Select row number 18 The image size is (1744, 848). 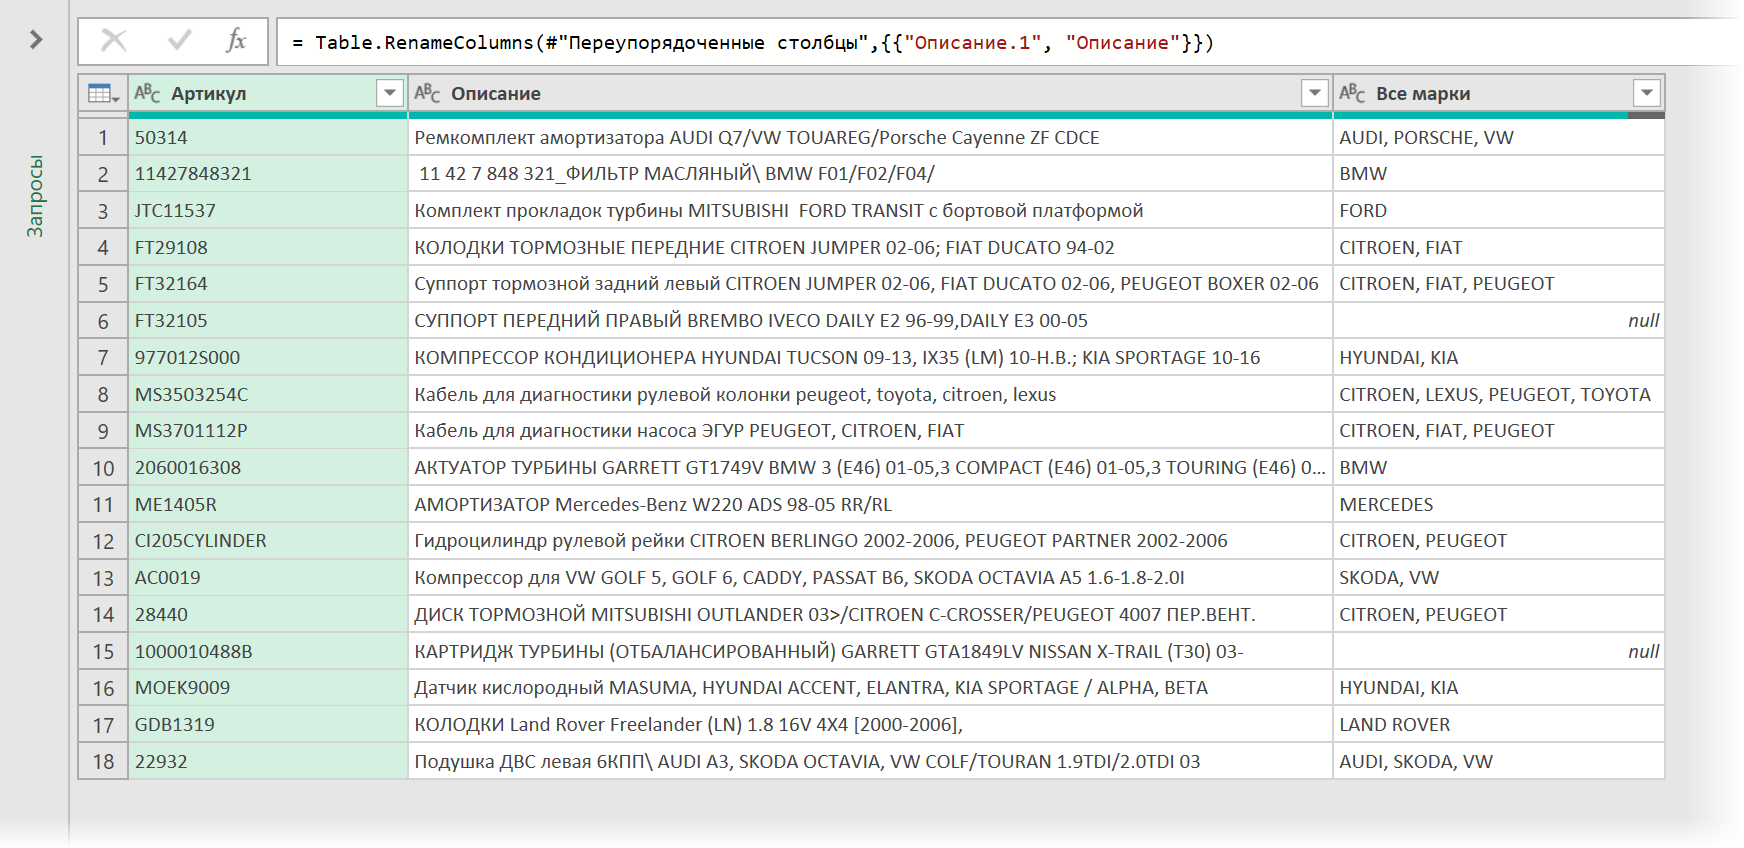pyautogui.click(x=103, y=762)
